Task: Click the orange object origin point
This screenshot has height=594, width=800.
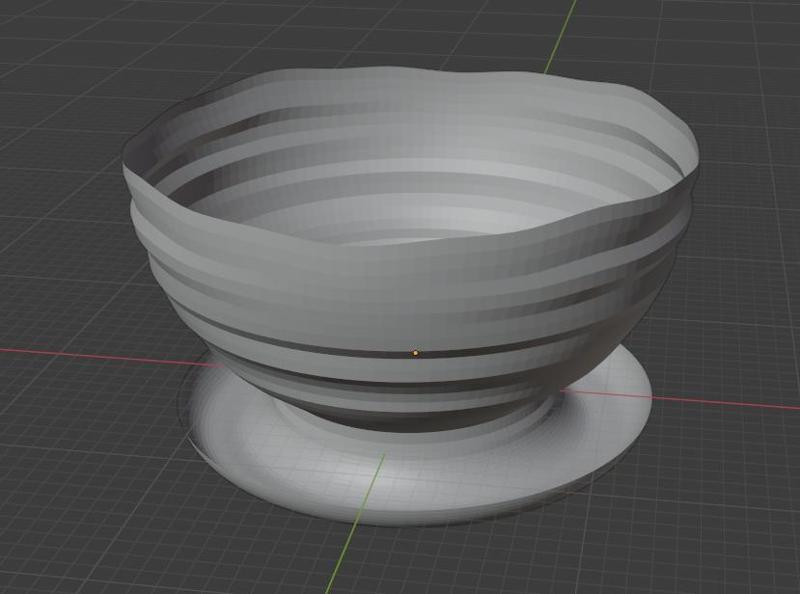Action: (414, 352)
